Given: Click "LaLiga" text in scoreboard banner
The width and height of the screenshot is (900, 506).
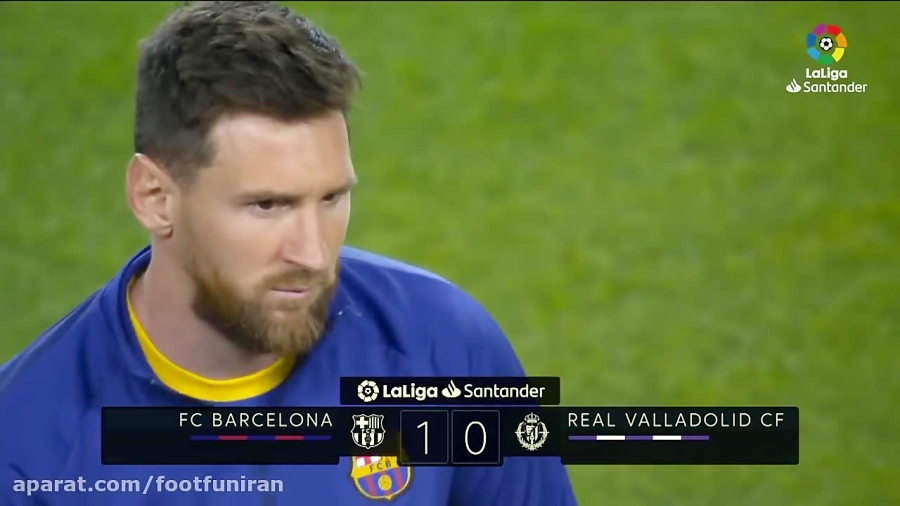Looking at the screenshot, I should pos(410,392).
